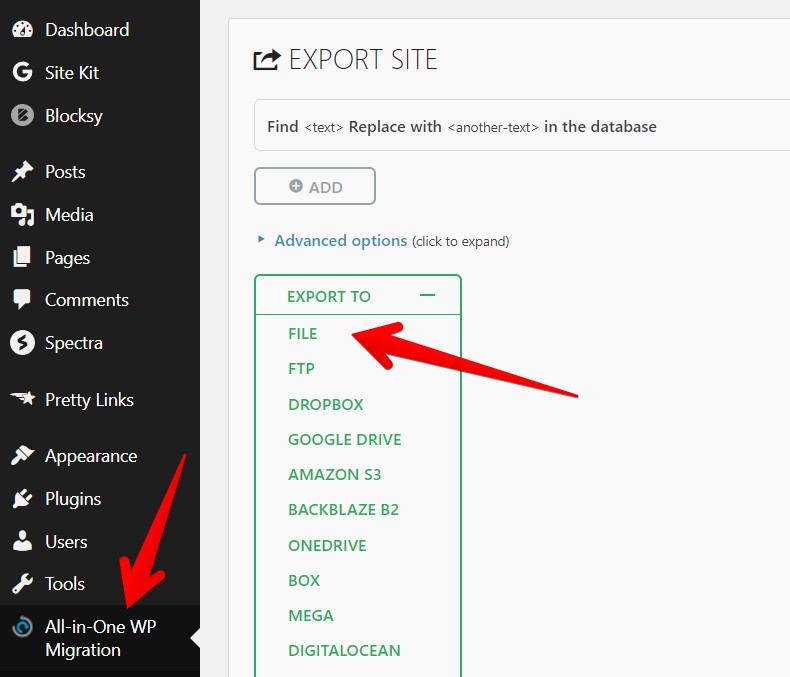
Task: Click the EXPORT SITE heading text
Action: pos(363,59)
